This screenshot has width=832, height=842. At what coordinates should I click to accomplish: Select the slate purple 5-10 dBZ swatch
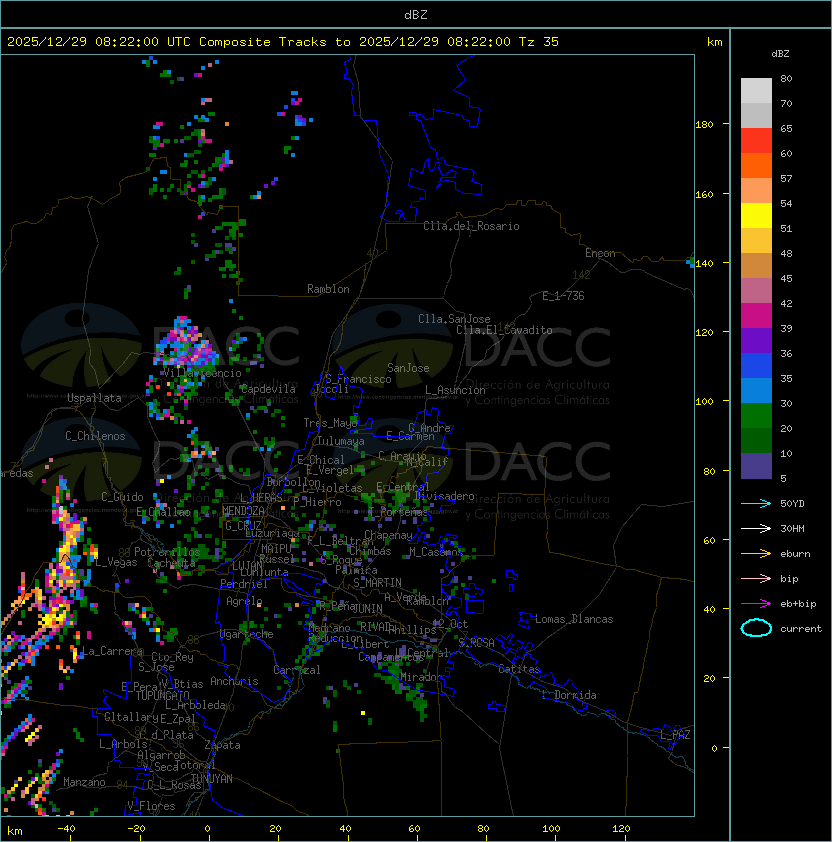point(756,466)
